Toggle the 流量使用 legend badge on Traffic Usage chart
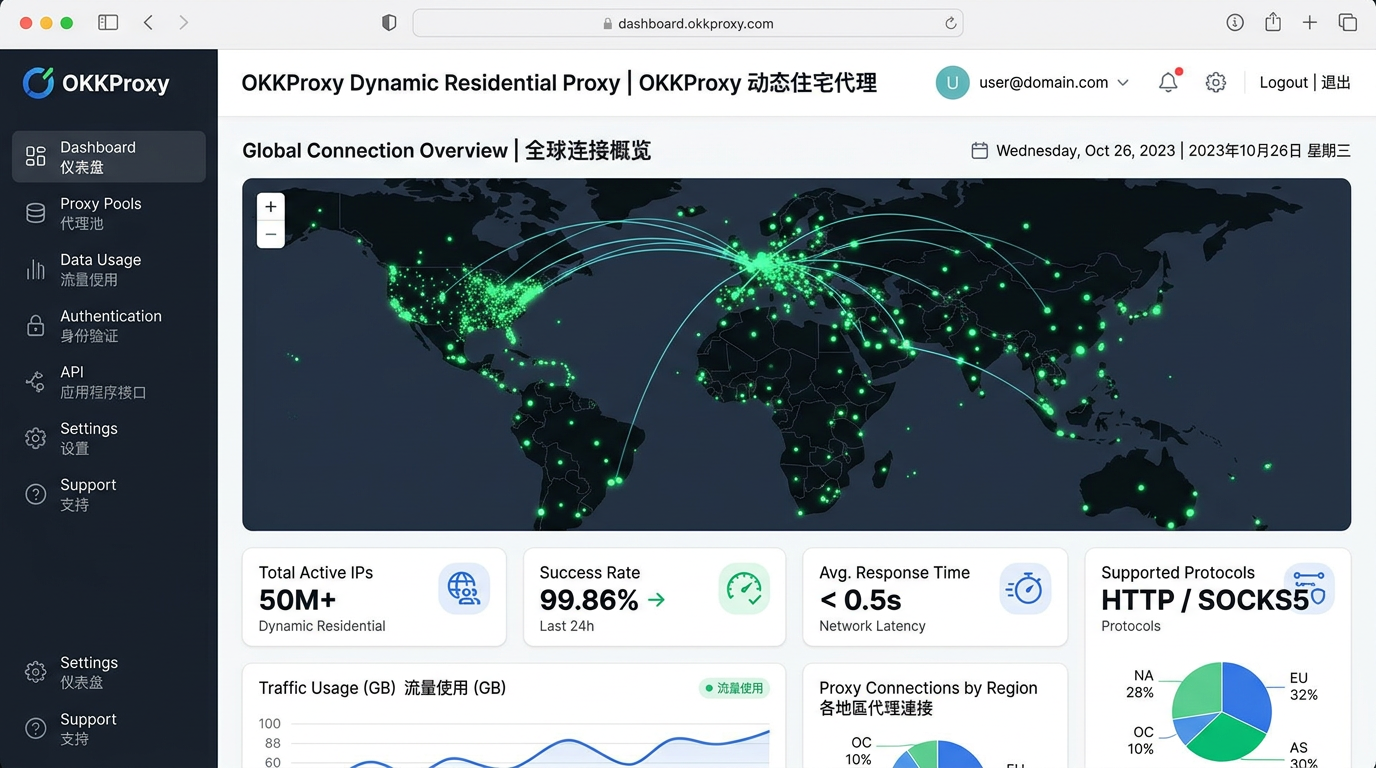 click(734, 688)
